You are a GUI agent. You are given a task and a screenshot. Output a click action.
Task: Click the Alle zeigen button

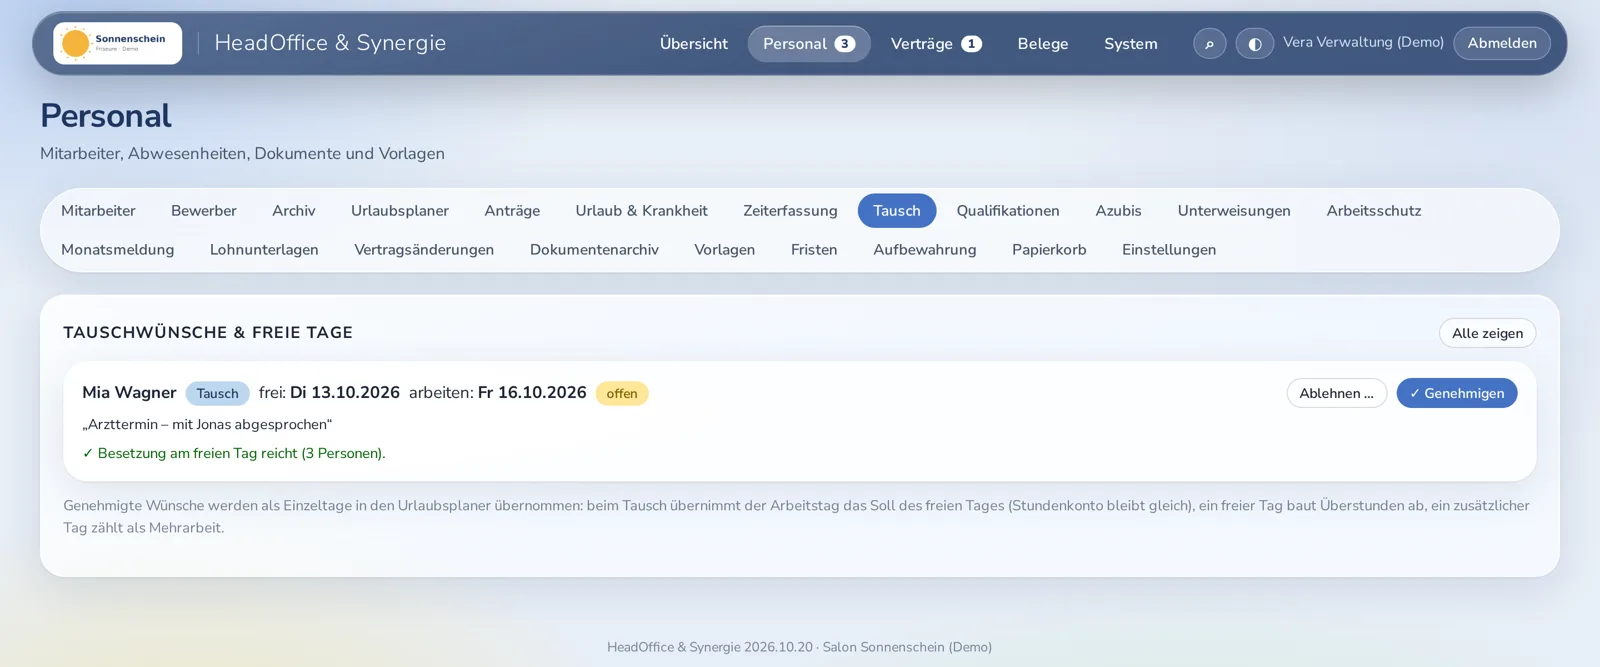(1487, 333)
